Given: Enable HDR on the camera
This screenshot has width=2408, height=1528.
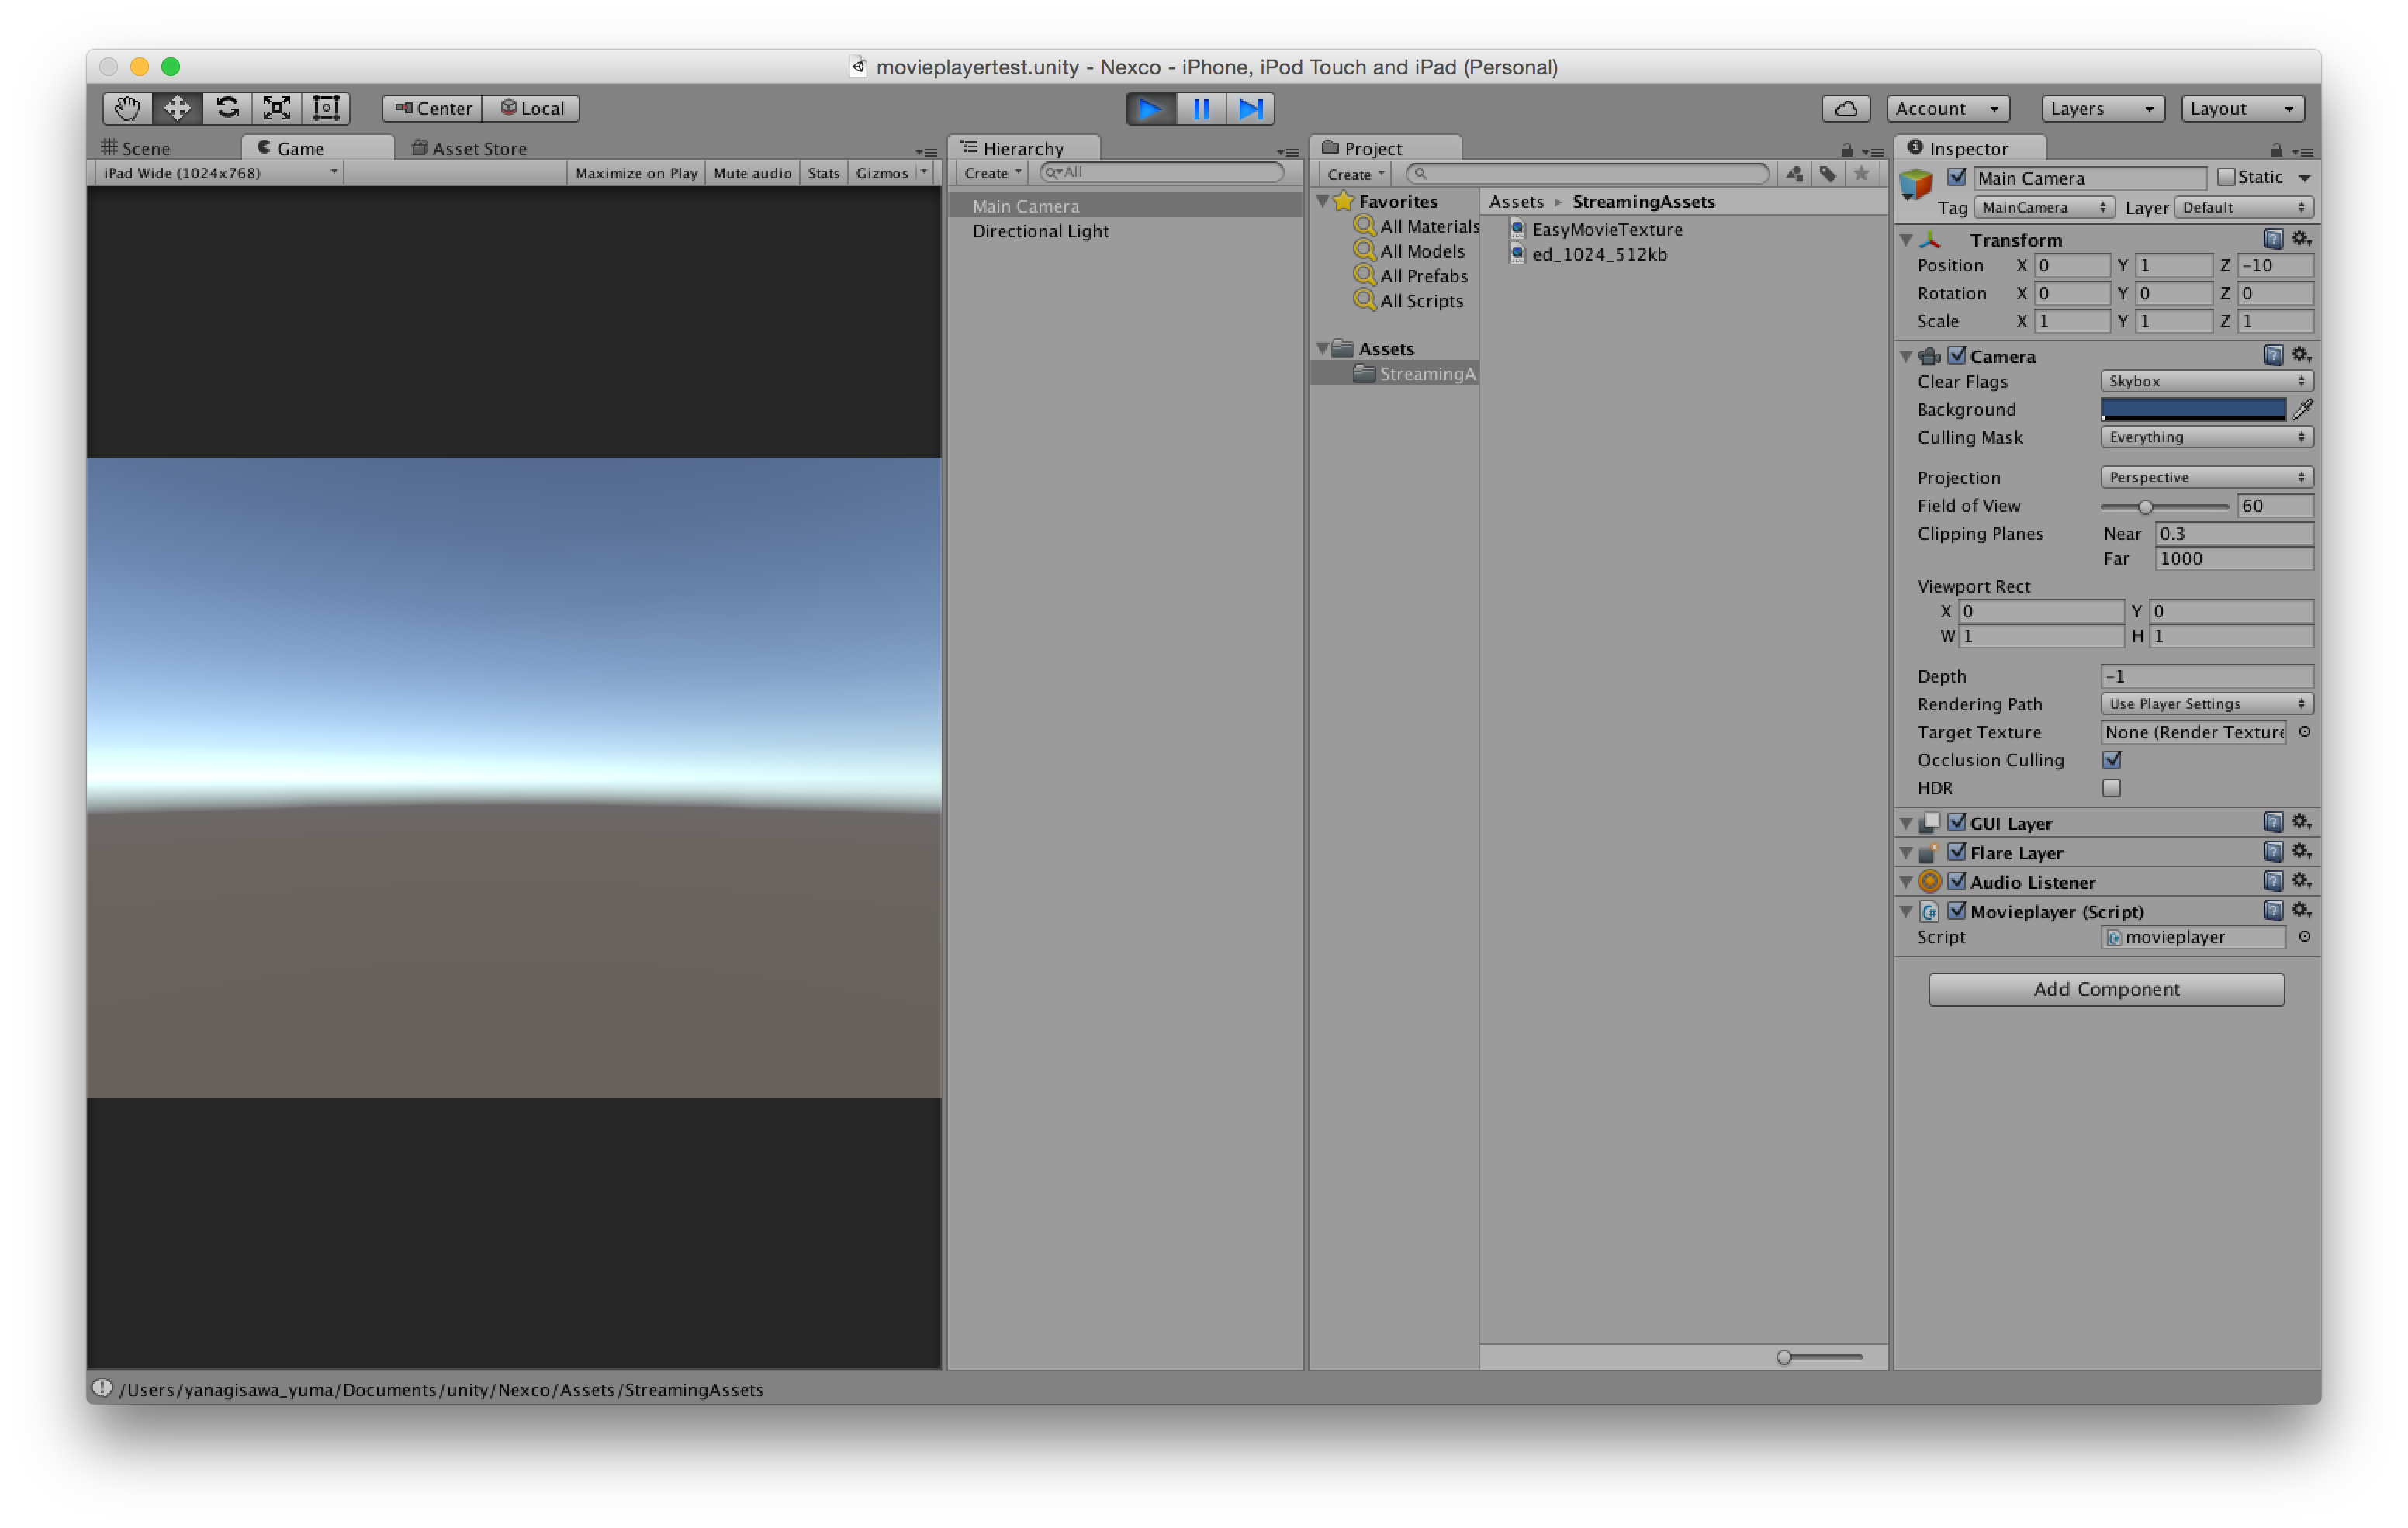Looking at the screenshot, I should coord(2111,788).
